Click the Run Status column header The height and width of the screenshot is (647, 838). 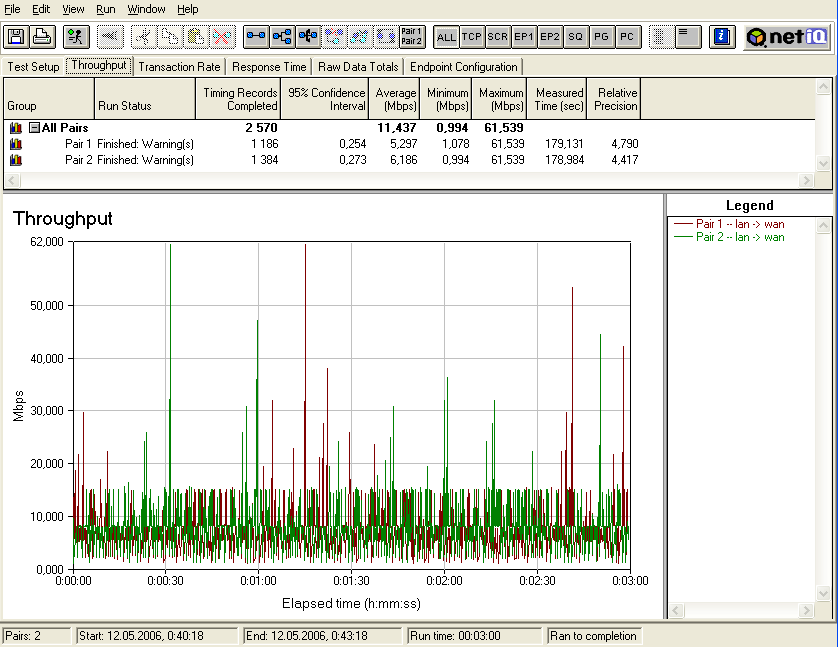pyautogui.click(x=124, y=105)
